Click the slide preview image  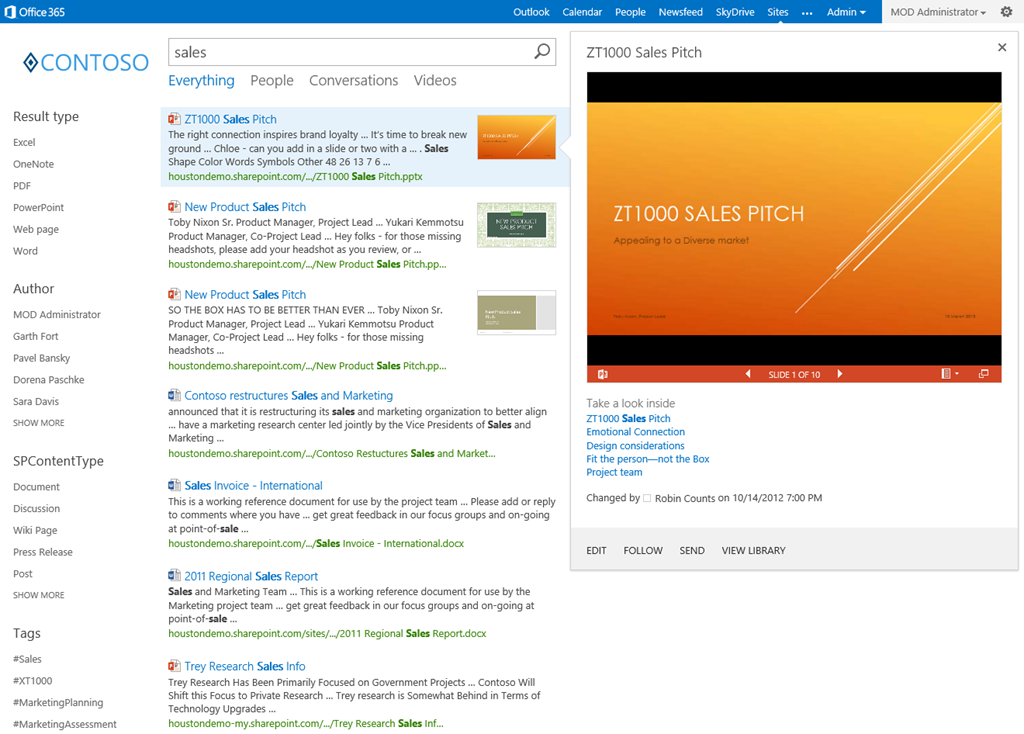point(793,218)
